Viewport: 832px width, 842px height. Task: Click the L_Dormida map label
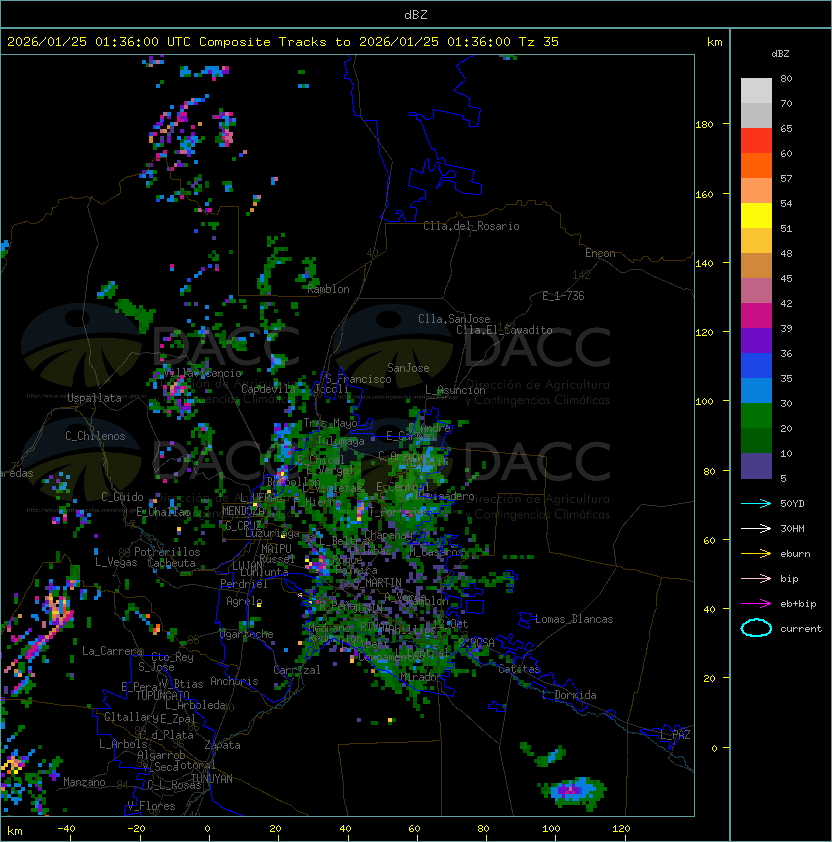point(569,695)
